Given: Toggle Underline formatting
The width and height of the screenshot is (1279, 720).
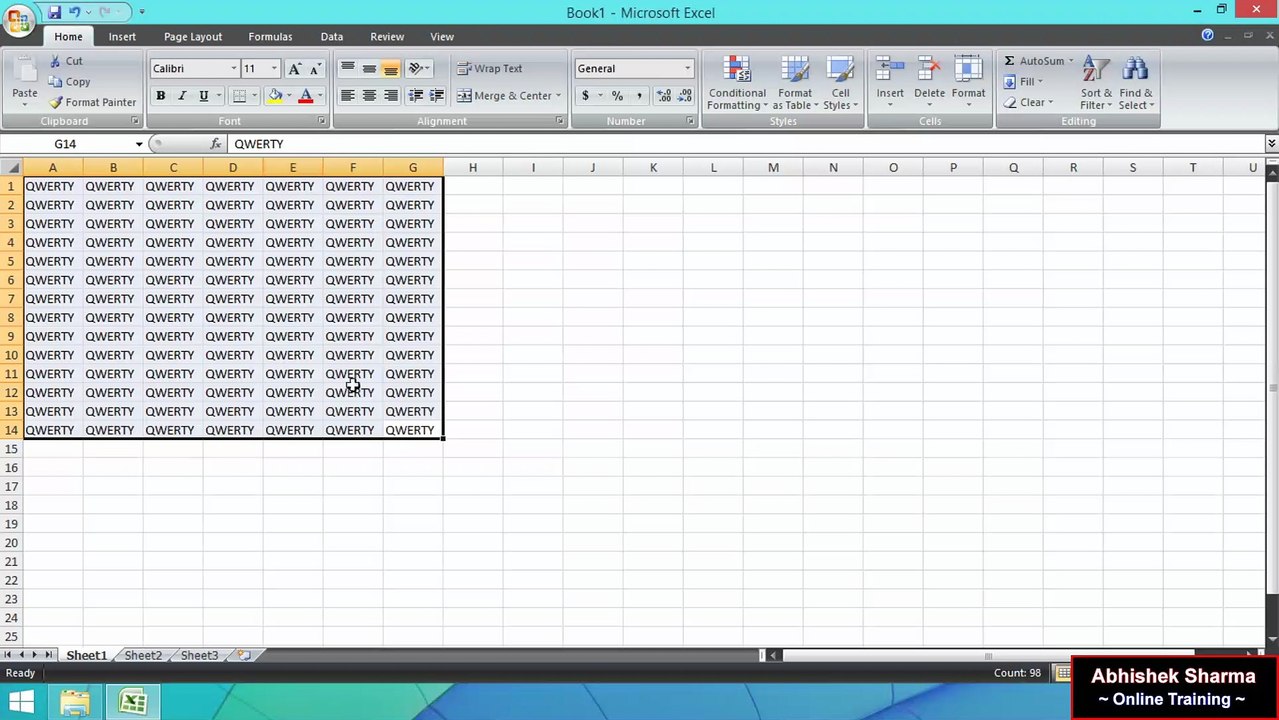Looking at the screenshot, I should tap(204, 96).
